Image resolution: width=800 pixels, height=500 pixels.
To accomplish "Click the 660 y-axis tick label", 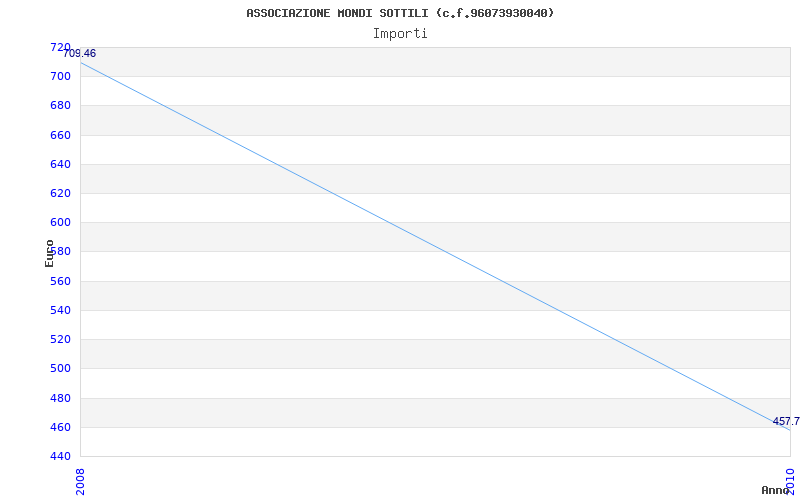I will 60,135.
